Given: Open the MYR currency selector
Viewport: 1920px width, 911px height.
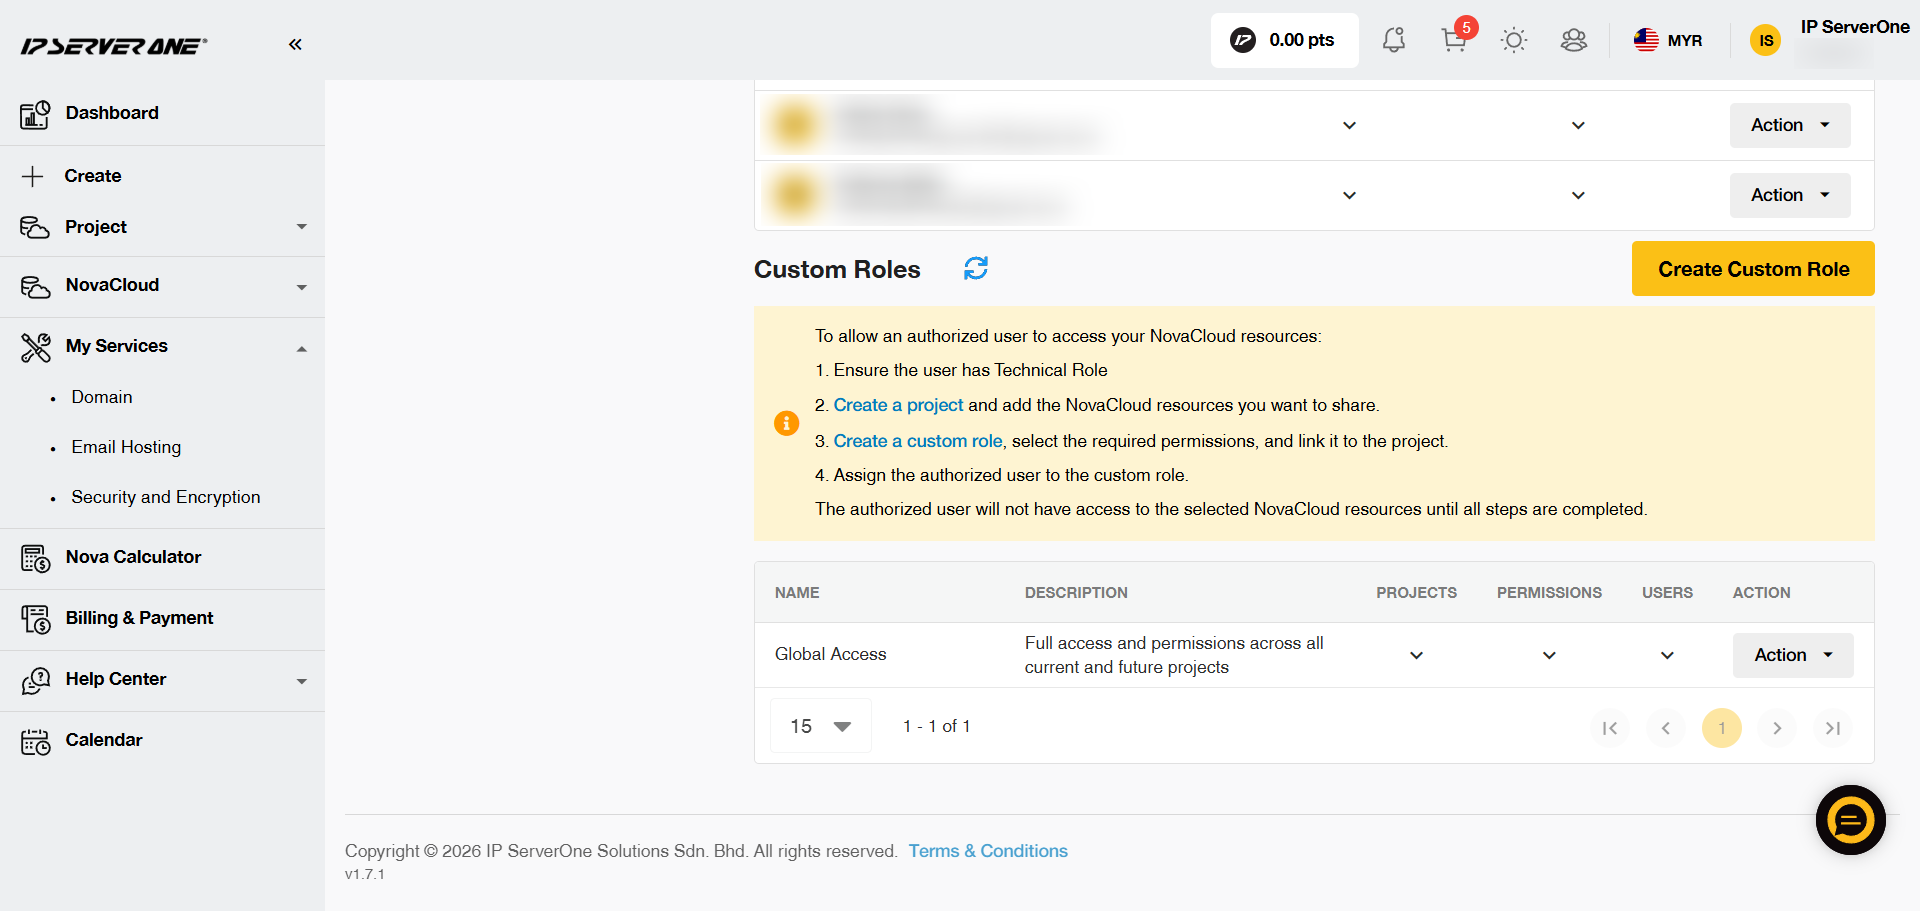Looking at the screenshot, I should 1668,40.
